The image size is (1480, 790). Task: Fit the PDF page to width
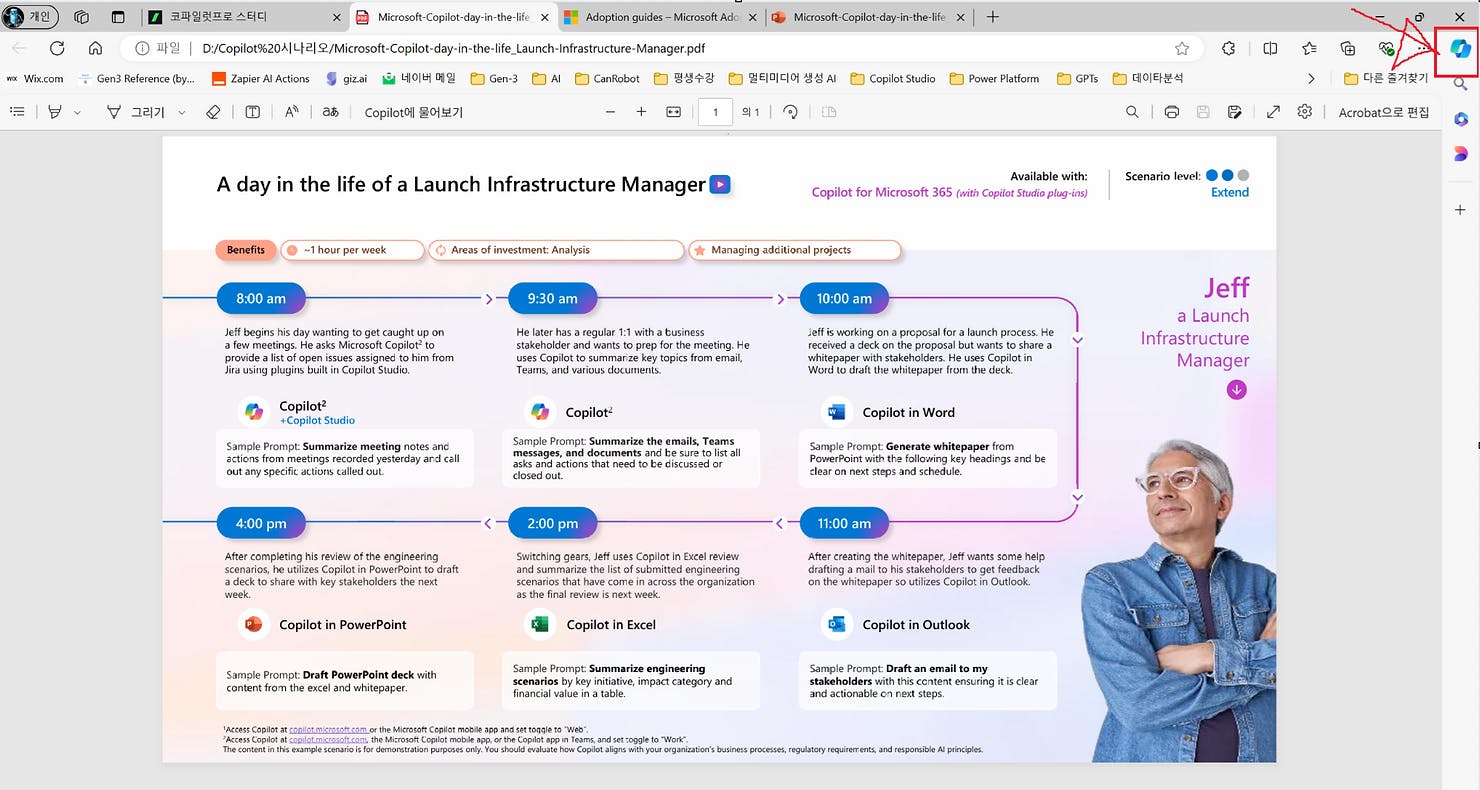point(673,112)
